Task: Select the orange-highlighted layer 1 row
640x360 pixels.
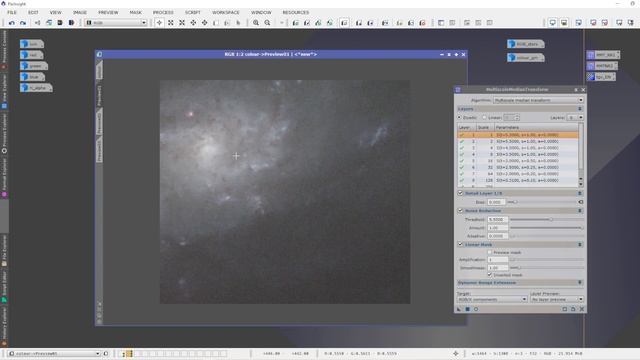Action: tap(518, 135)
